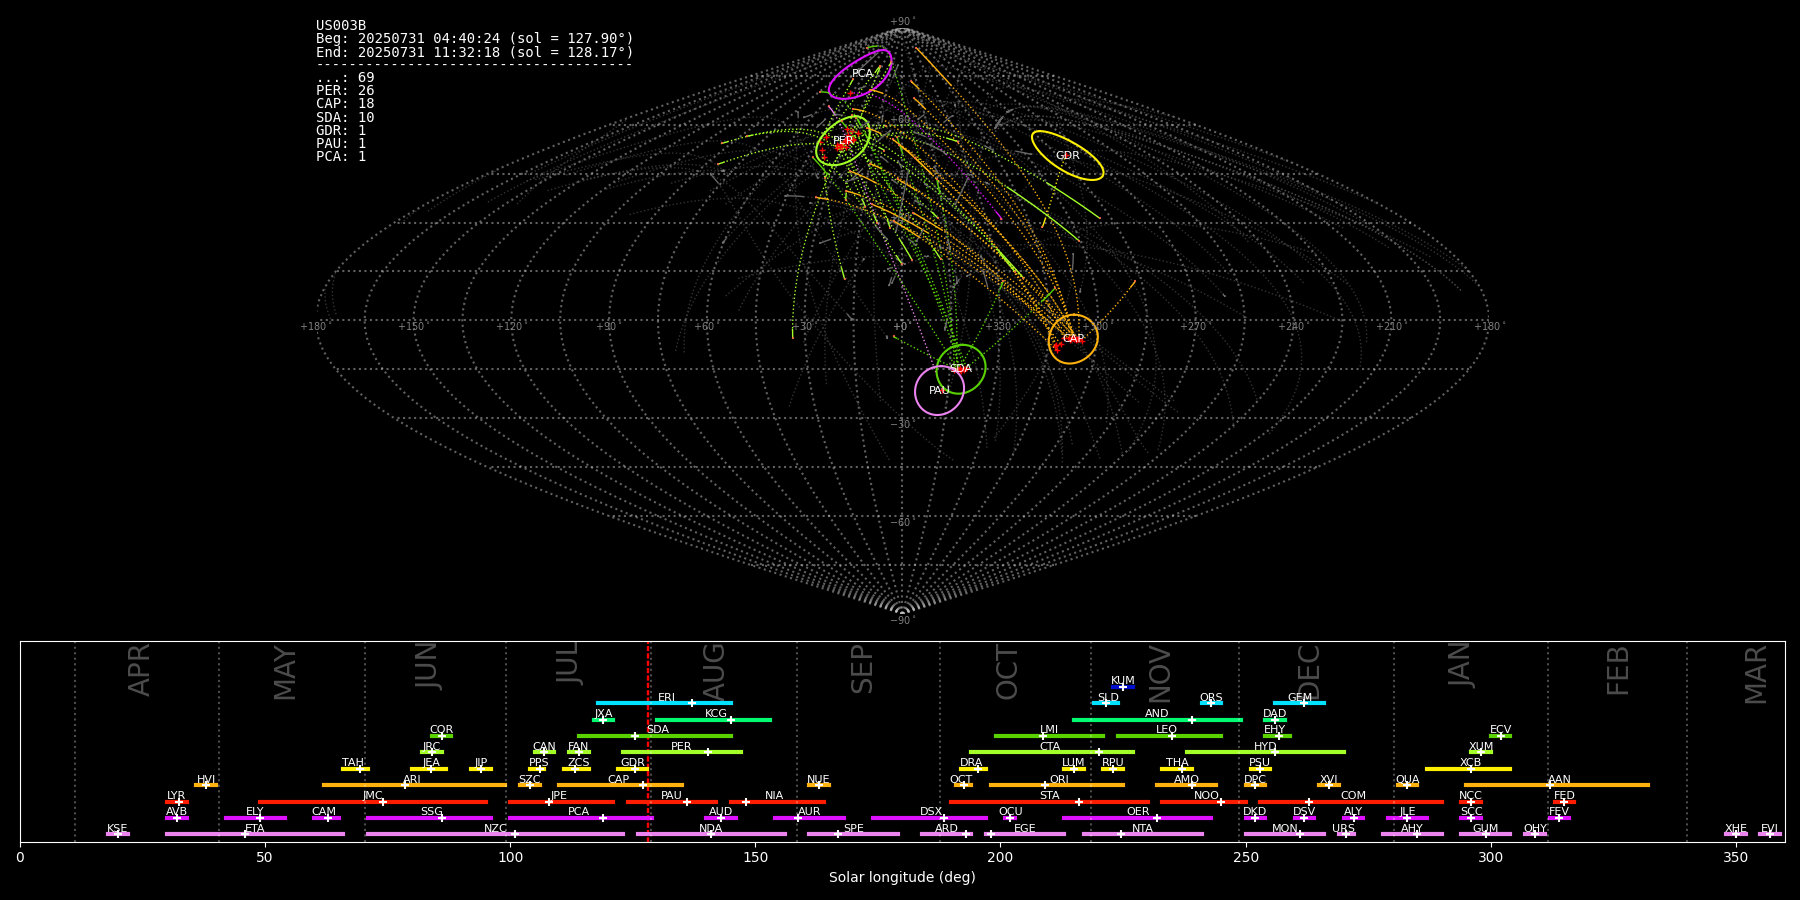The height and width of the screenshot is (900, 1800).
Task: Click the 'Solar longitude (deg)' axis title
Action: pyautogui.click(x=902, y=878)
